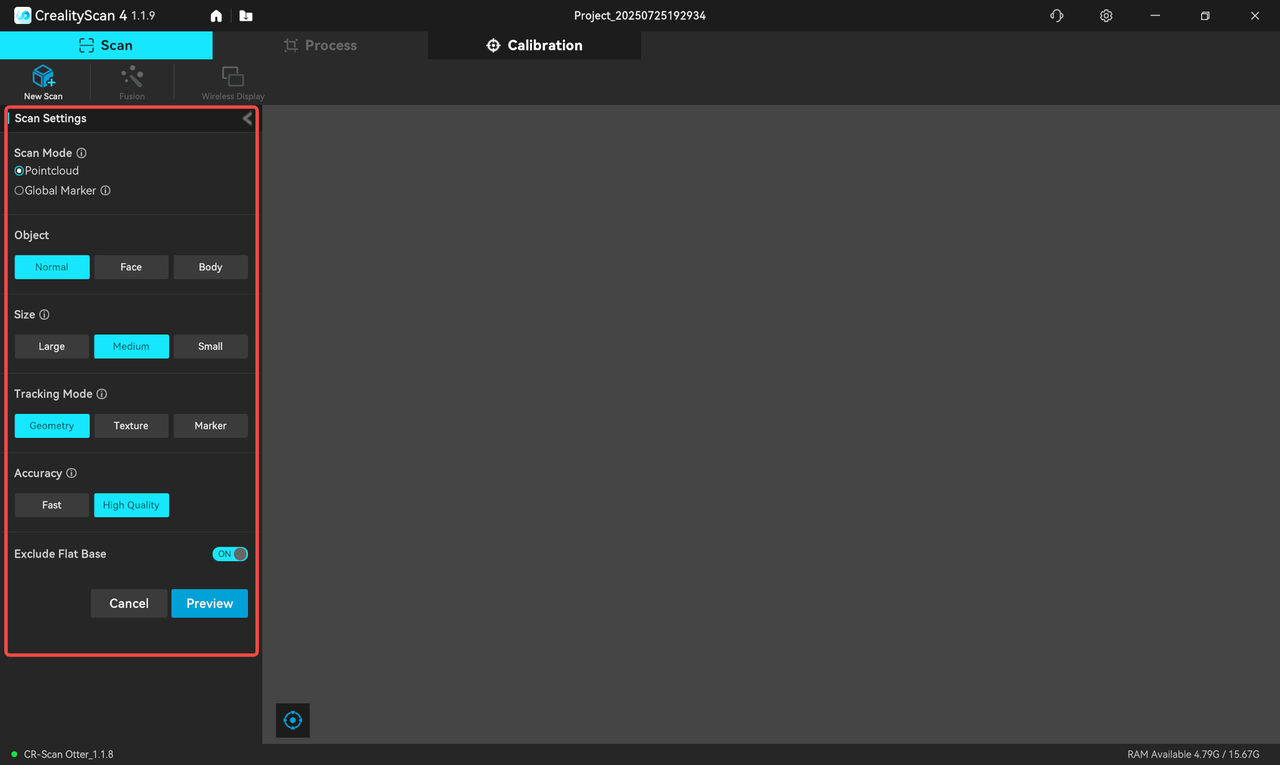Select the Pointcloud scan mode
1280x765 pixels.
(19, 171)
